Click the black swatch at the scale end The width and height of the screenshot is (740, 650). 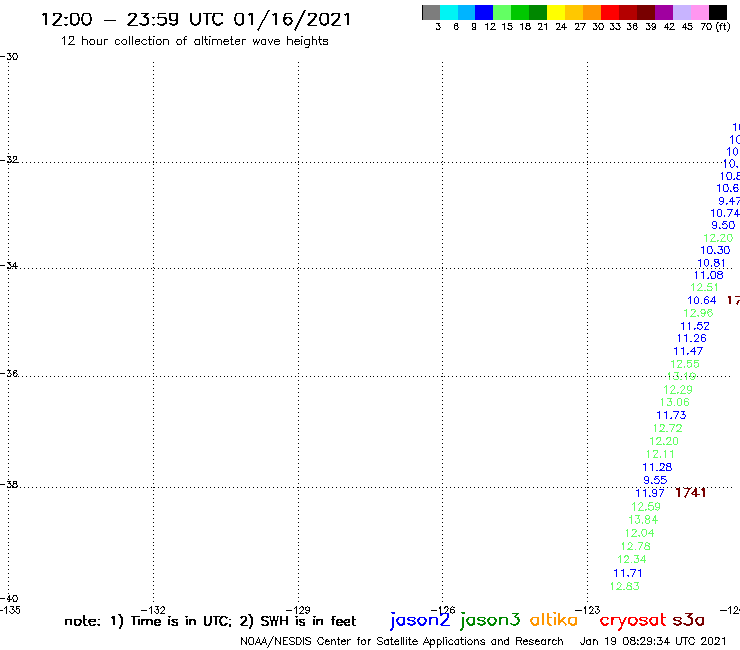717,12
